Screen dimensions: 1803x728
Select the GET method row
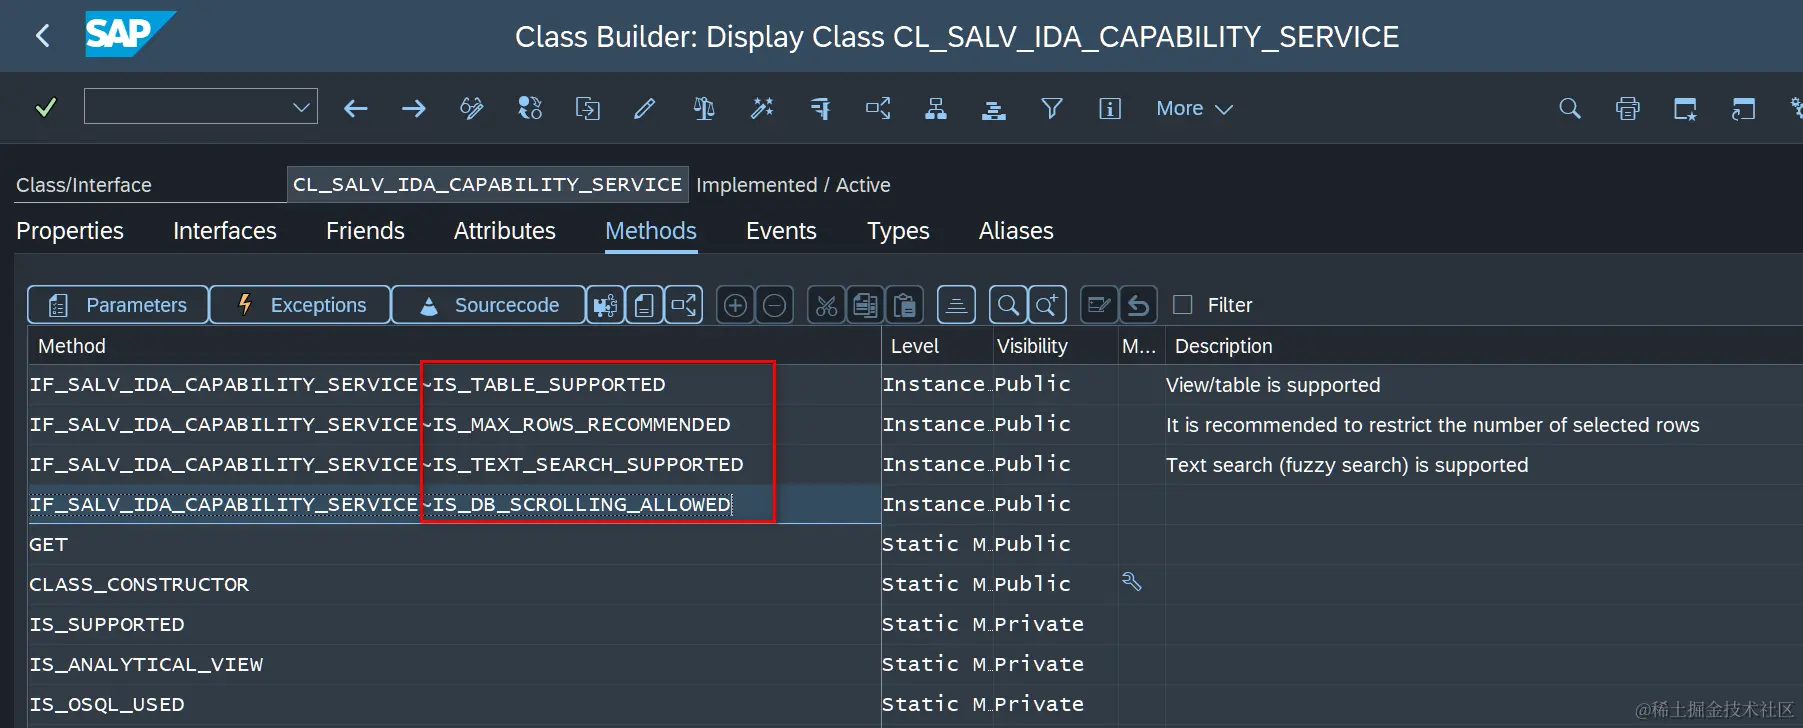click(454, 545)
